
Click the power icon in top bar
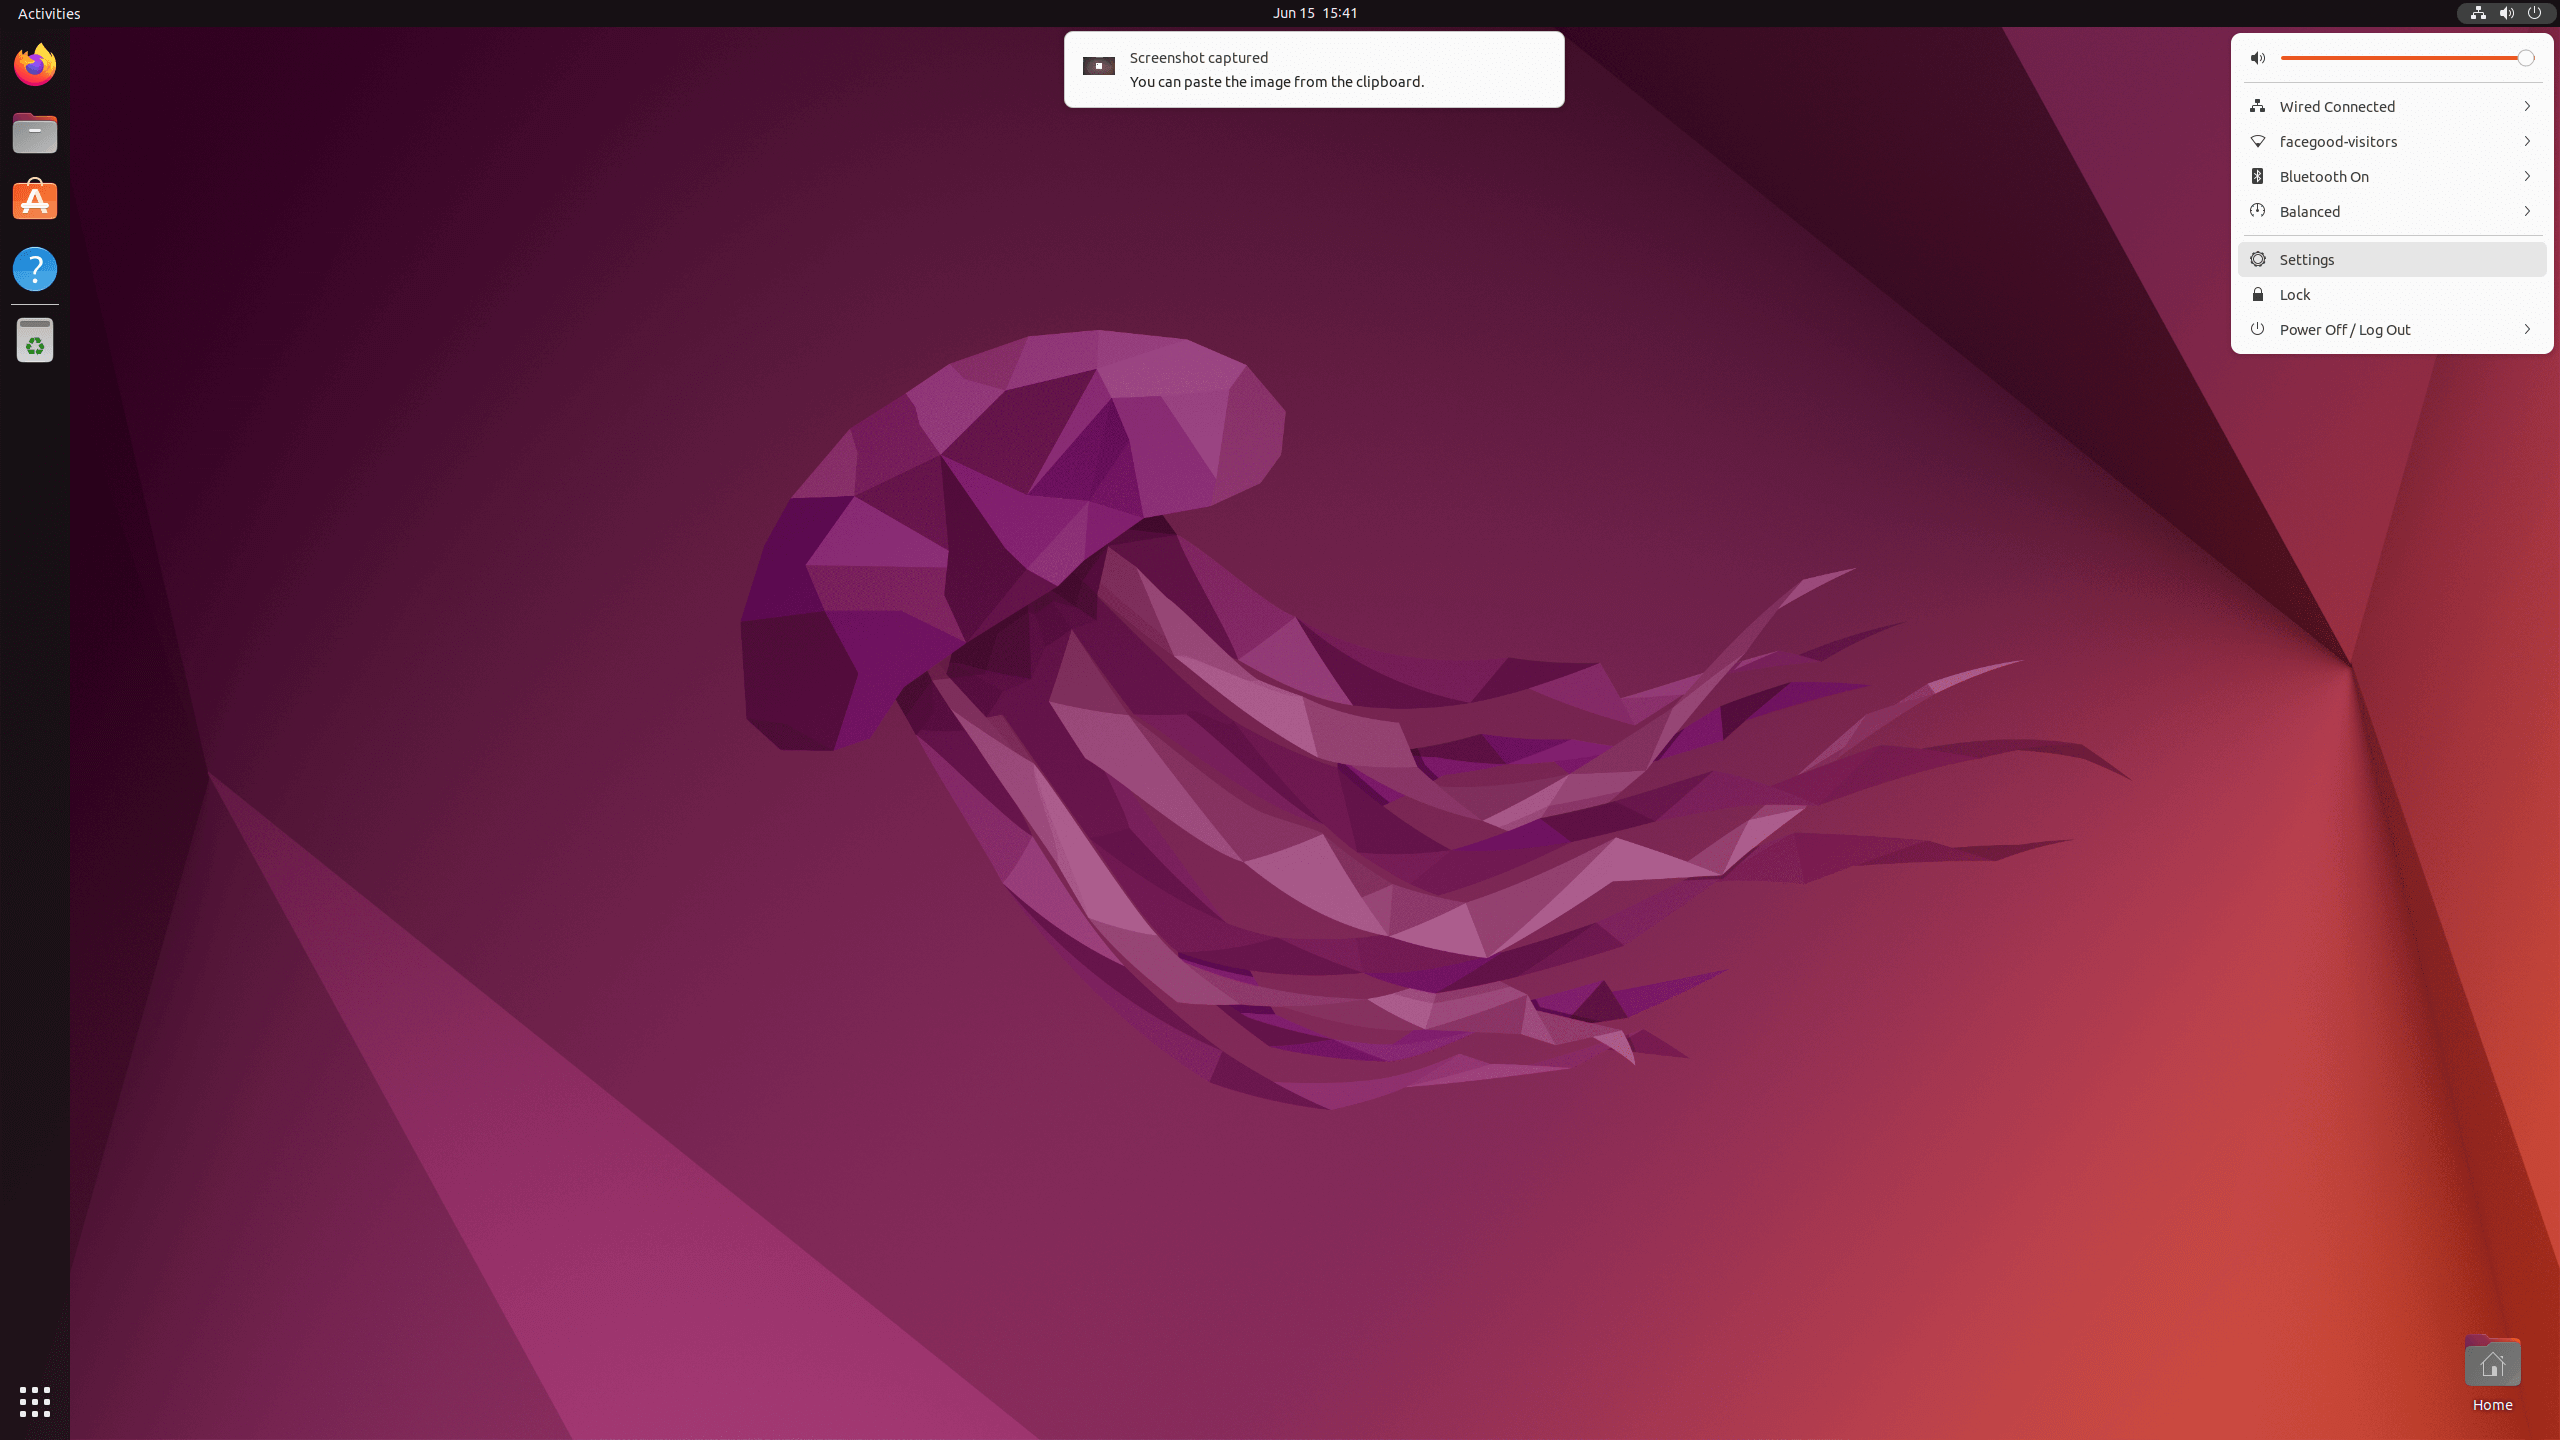pos(2534,13)
